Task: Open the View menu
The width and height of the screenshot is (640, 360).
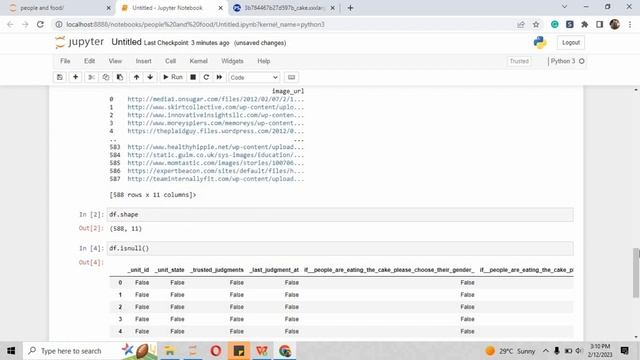Action: [x=115, y=61]
